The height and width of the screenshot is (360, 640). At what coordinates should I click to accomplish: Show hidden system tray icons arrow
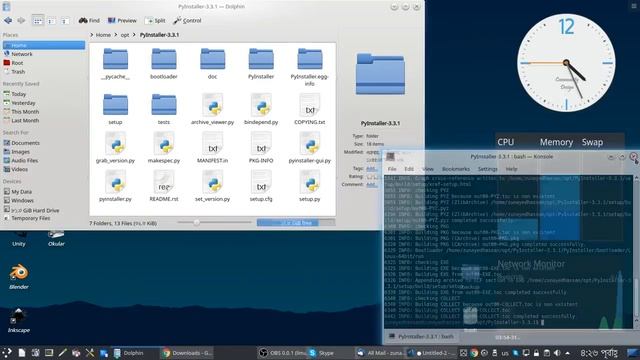pyautogui.click(x=568, y=353)
